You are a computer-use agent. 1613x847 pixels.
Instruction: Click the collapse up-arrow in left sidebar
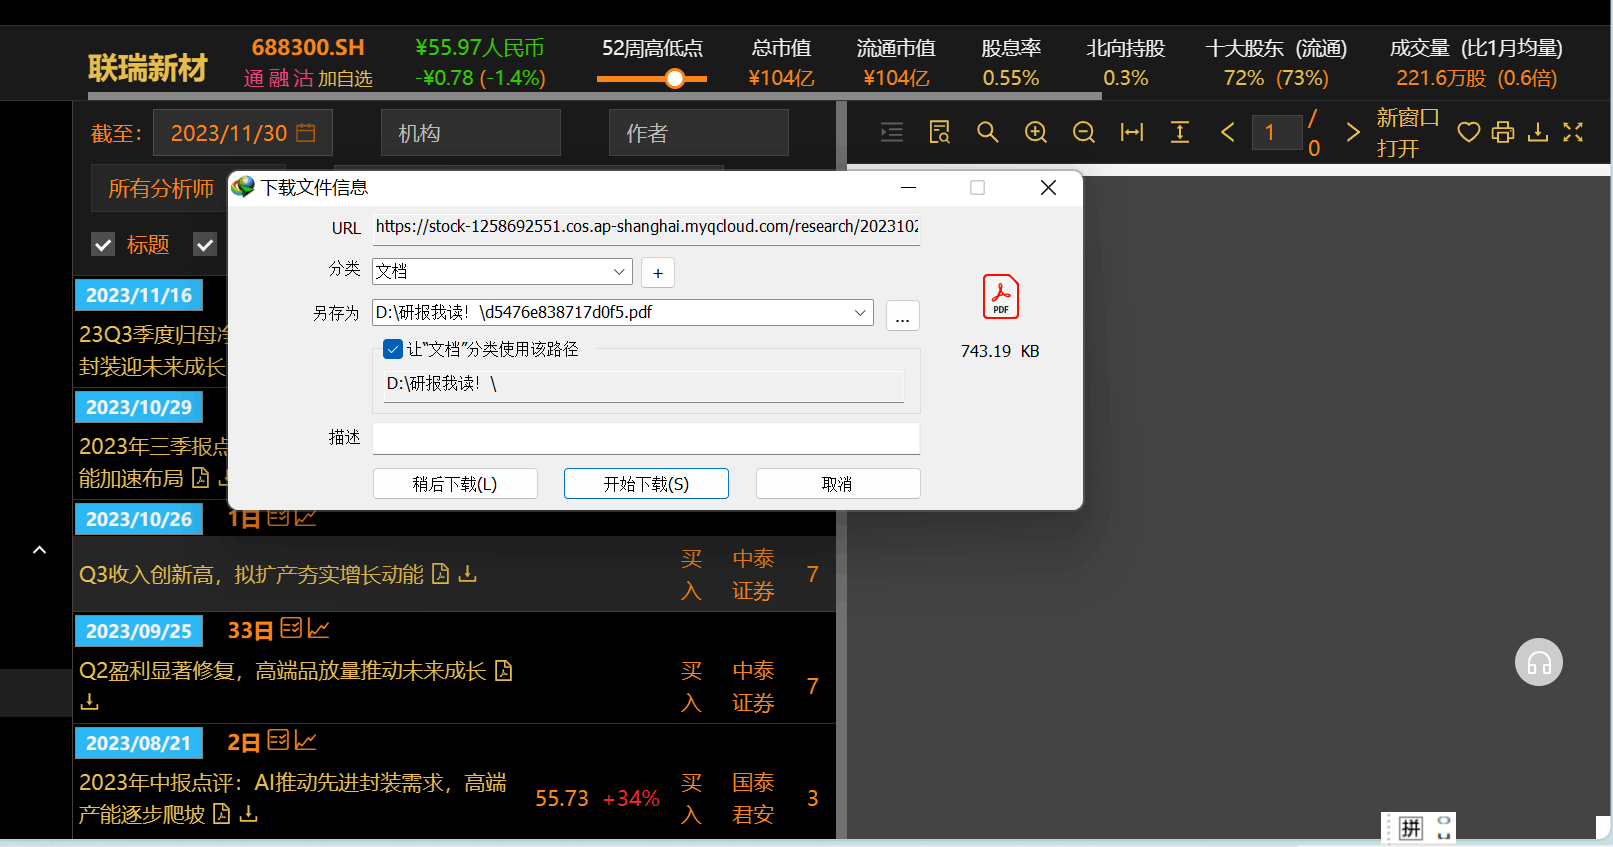click(x=39, y=550)
